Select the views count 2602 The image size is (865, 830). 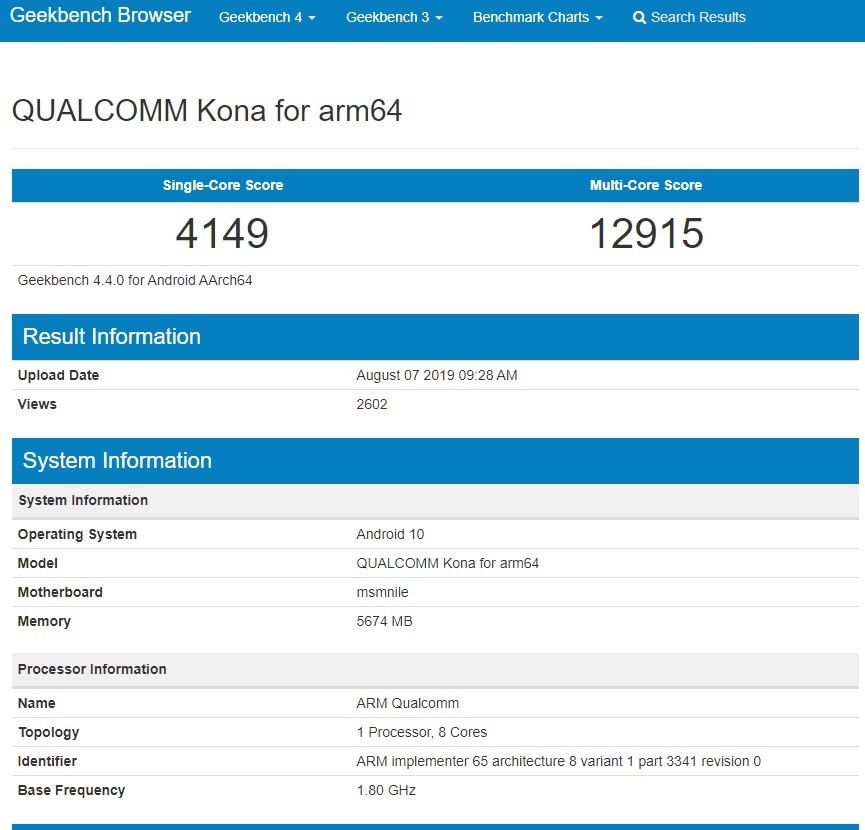click(x=372, y=404)
